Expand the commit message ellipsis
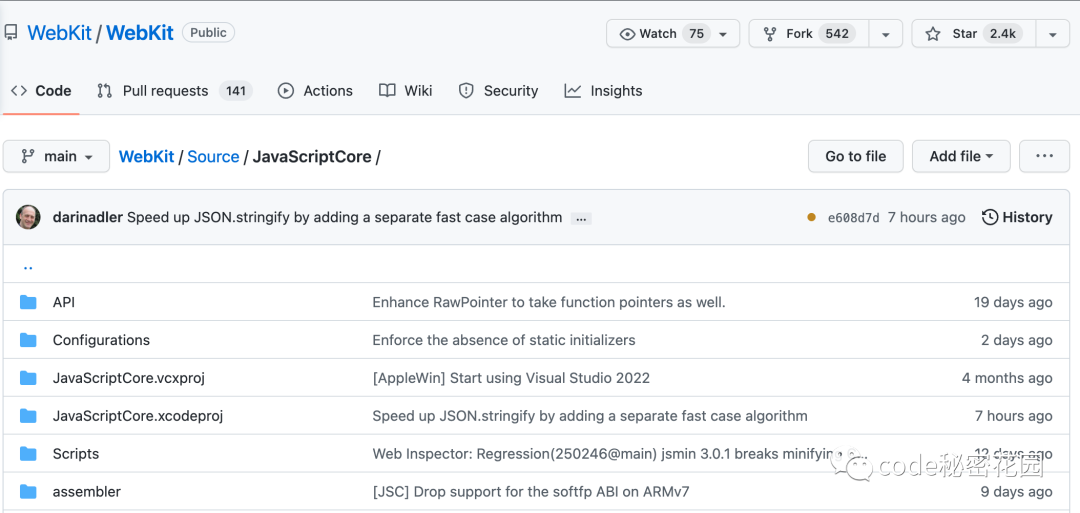The height and width of the screenshot is (513, 1080). (x=581, y=218)
